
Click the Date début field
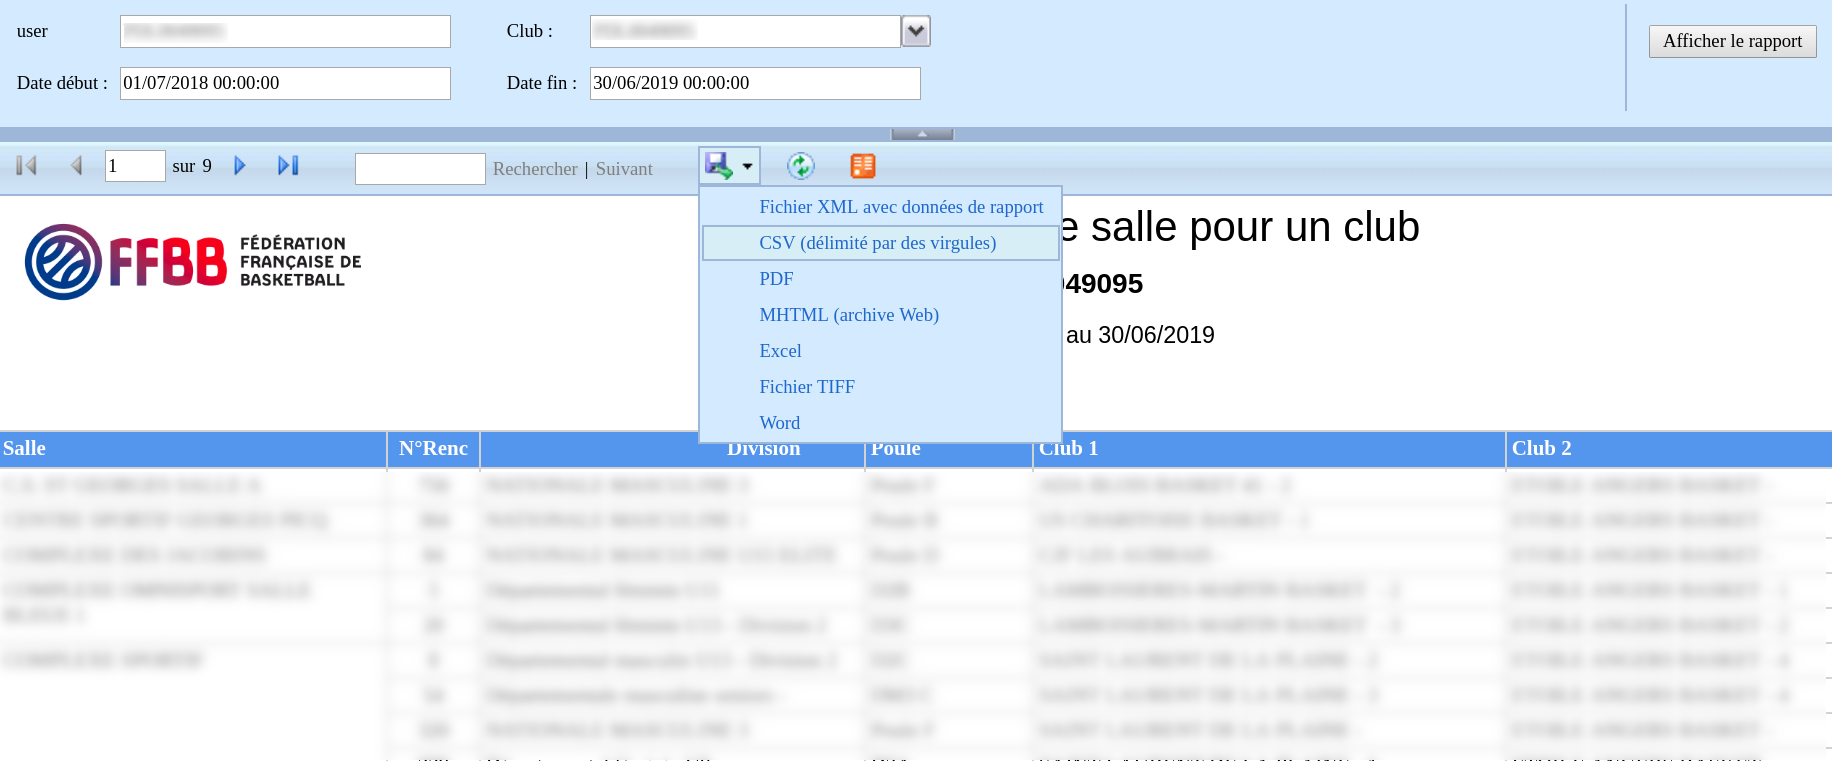(x=285, y=83)
